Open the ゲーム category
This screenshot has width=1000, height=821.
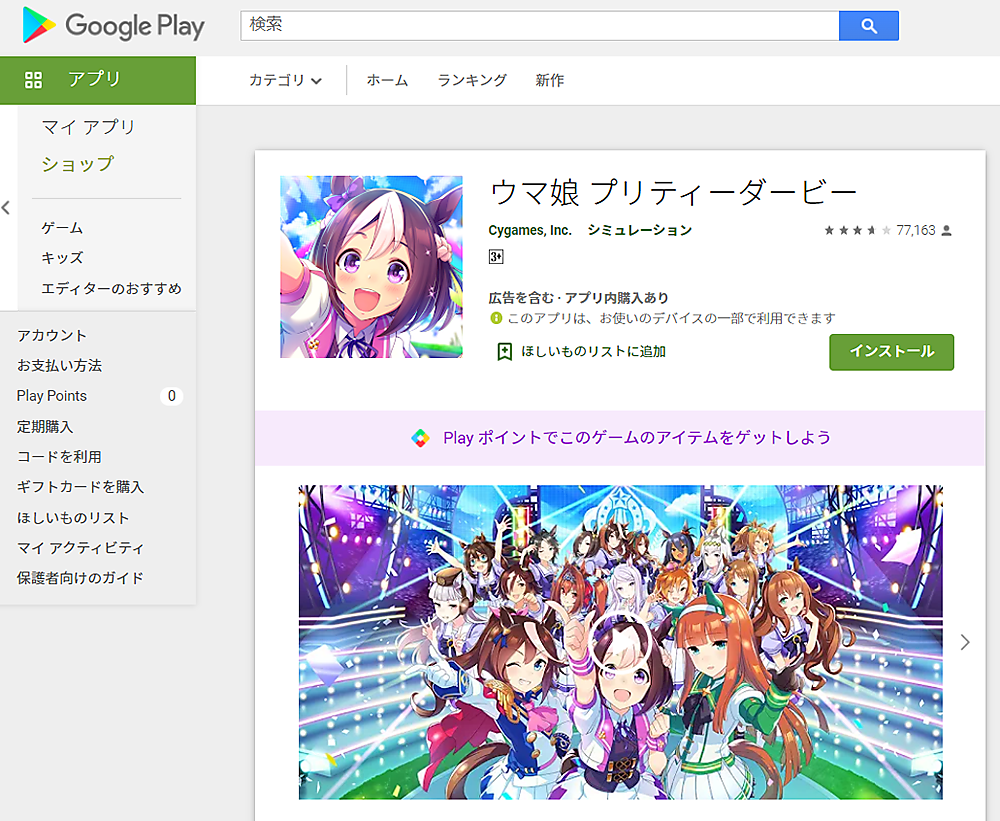point(62,228)
